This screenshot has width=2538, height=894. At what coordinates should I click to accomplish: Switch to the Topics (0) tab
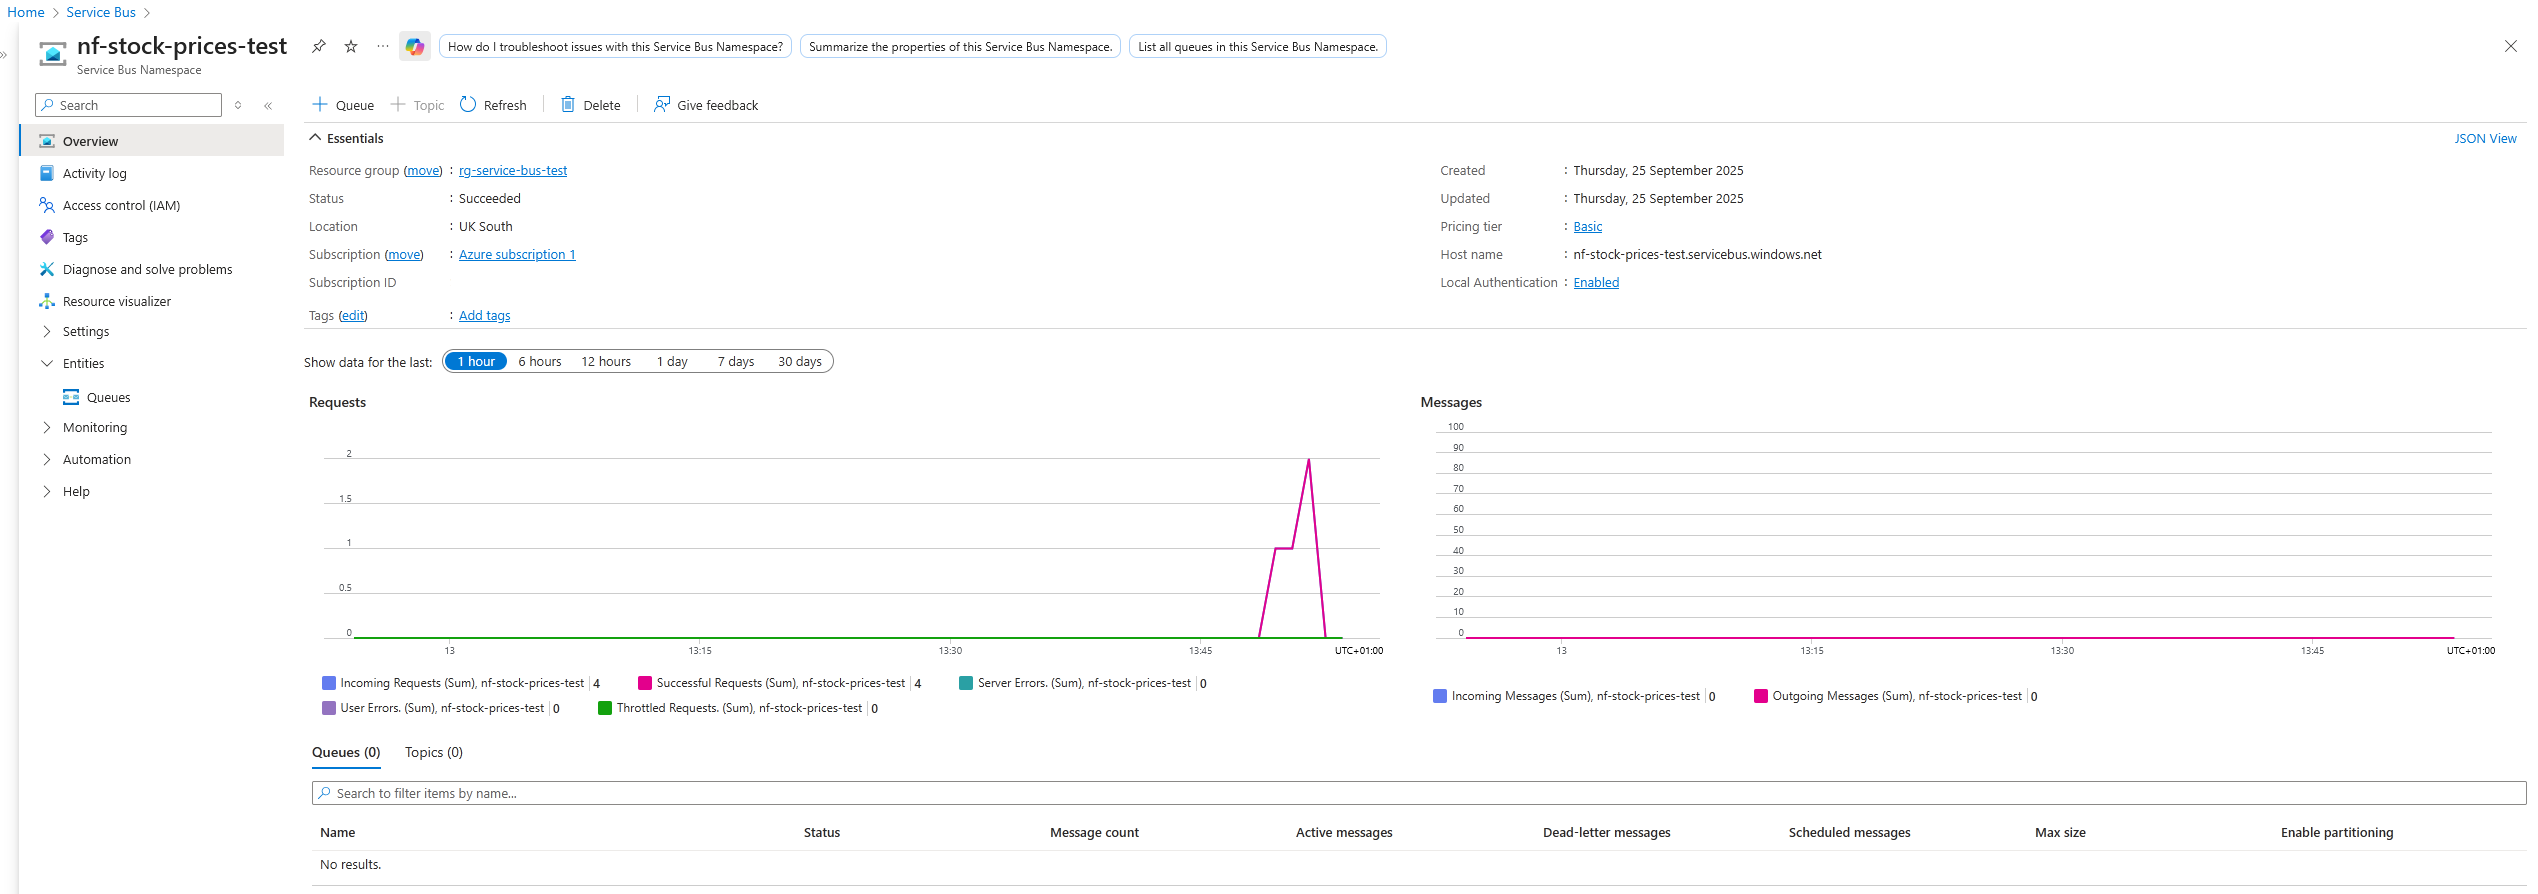pos(433,753)
